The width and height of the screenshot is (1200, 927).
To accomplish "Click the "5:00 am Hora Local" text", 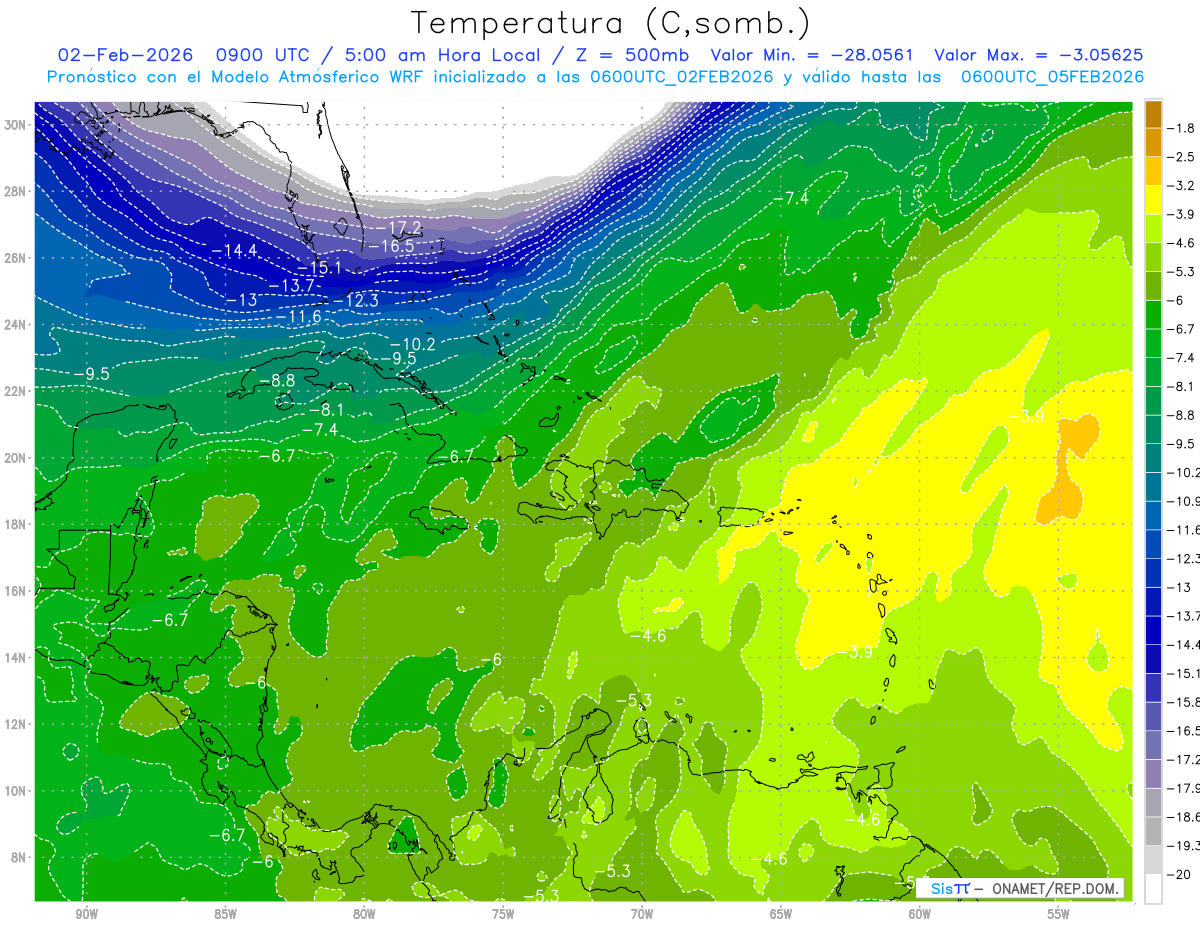I will click(x=442, y=55).
